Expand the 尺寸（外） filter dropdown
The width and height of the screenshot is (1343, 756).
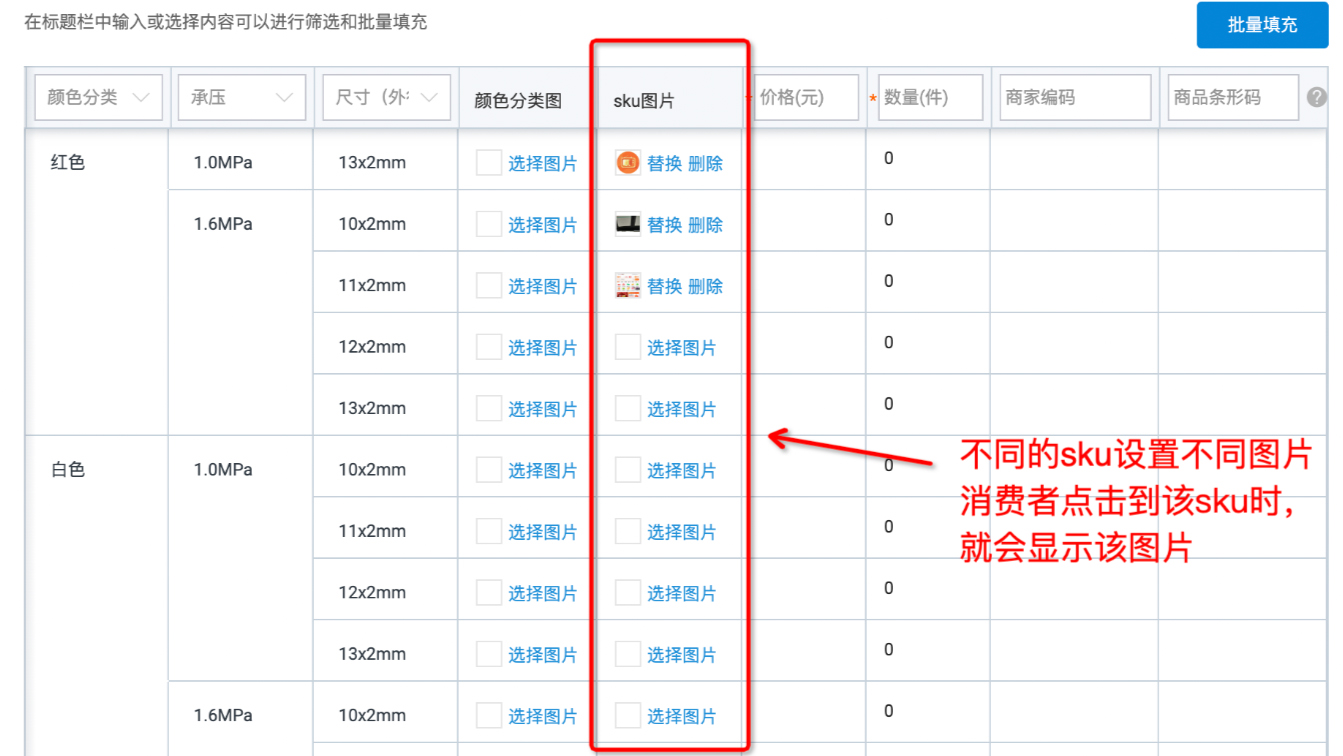point(386,97)
